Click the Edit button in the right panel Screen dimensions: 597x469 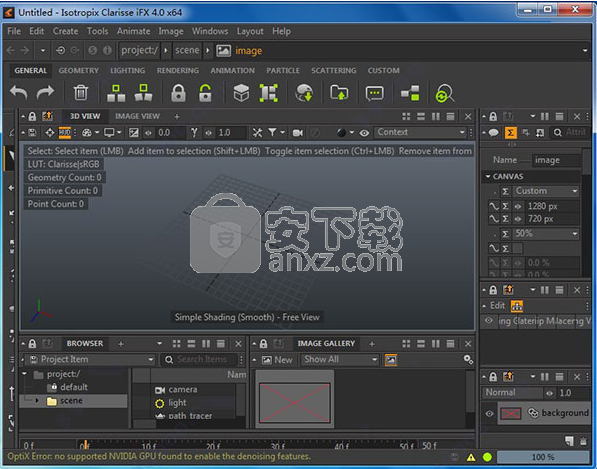click(497, 305)
